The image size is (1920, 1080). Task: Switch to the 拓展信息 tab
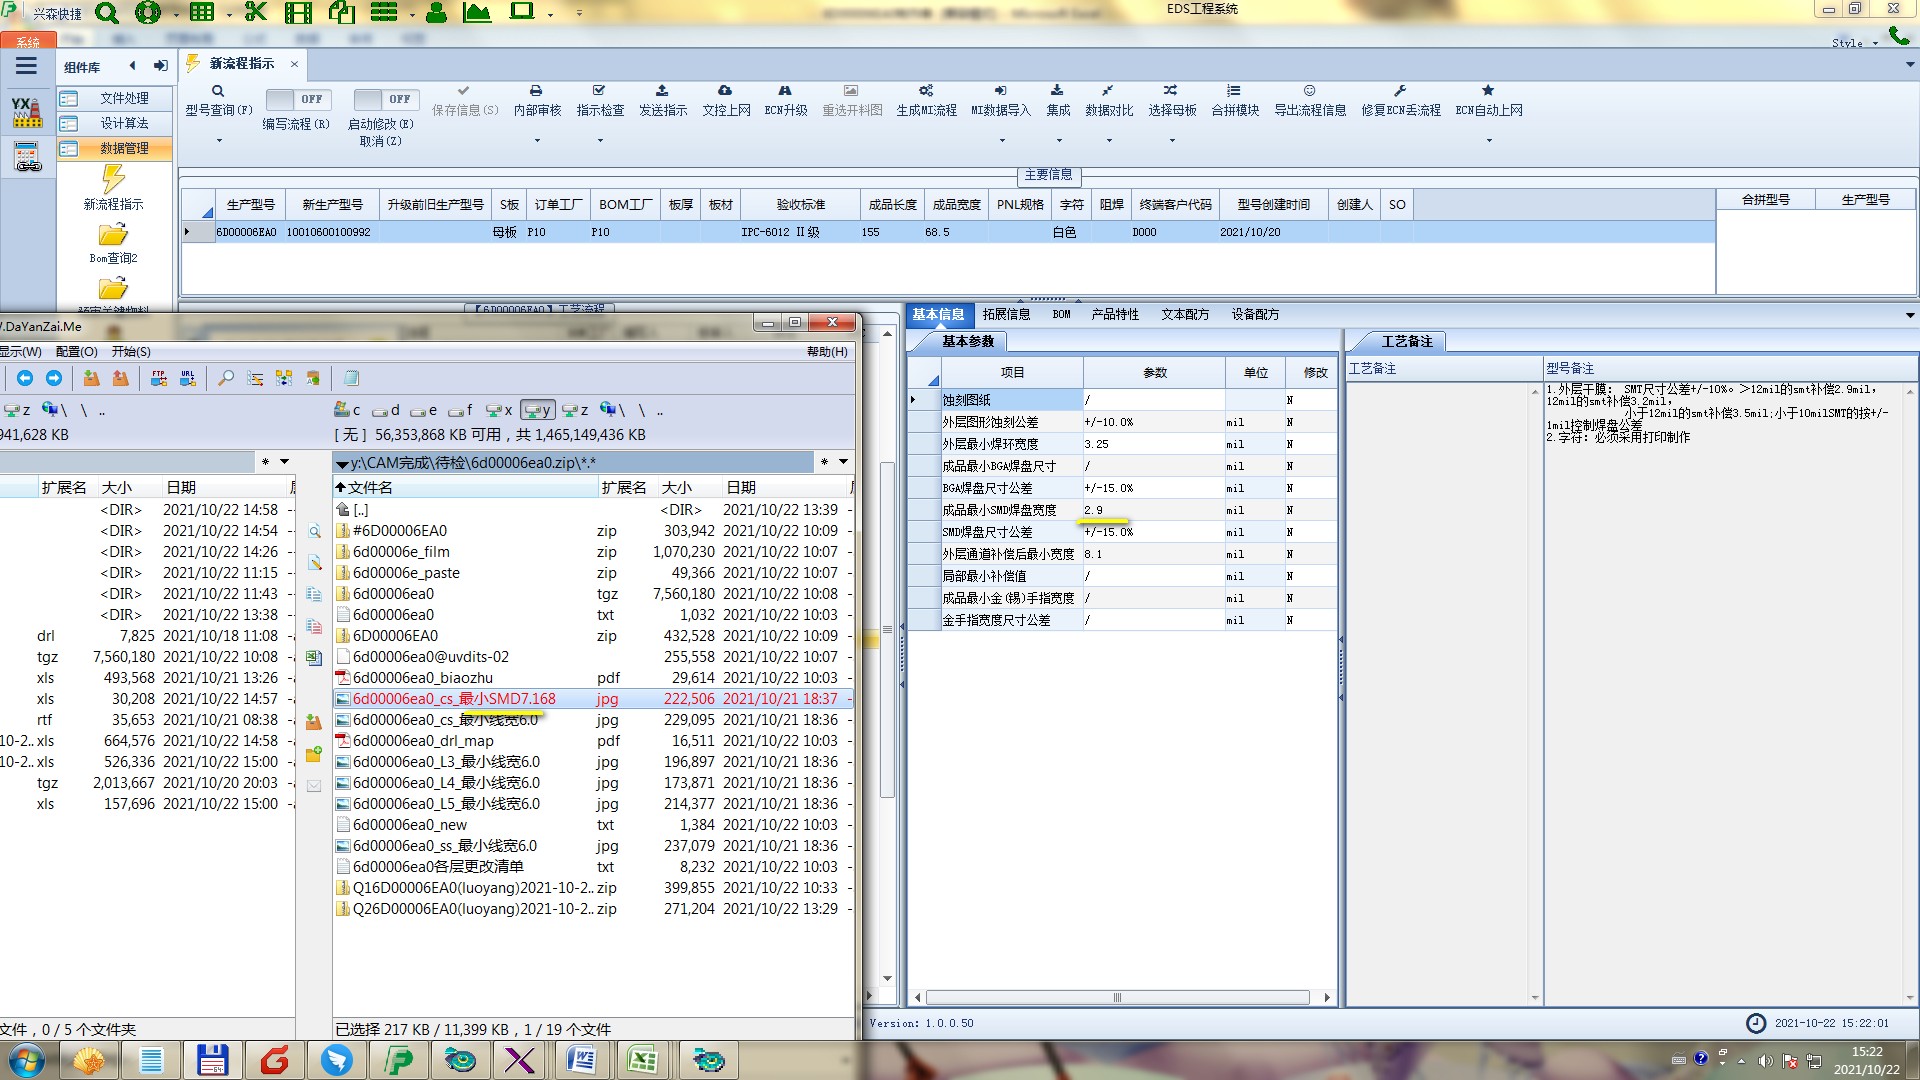1005,314
